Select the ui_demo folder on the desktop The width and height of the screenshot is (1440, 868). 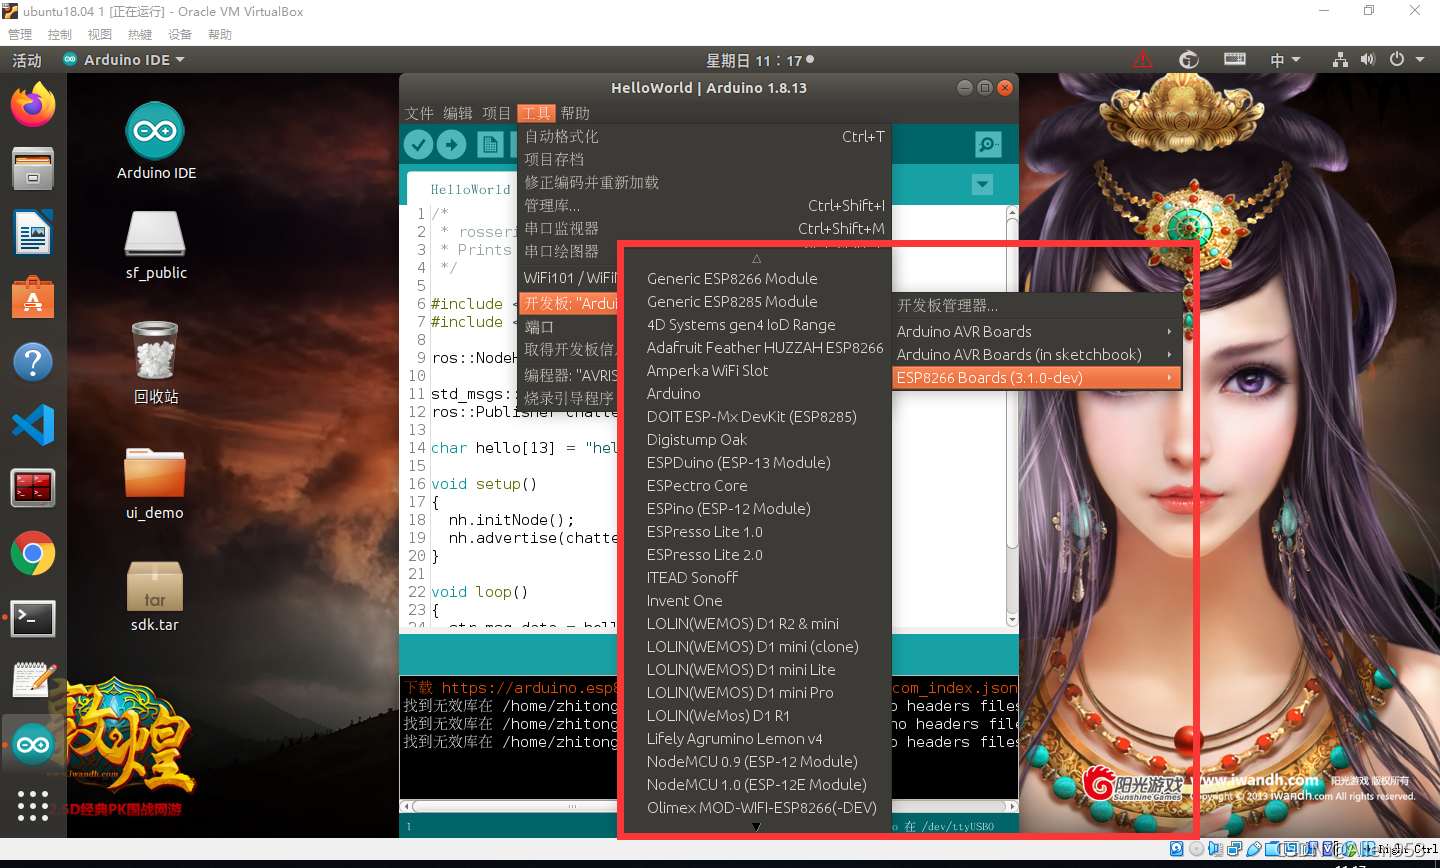click(155, 484)
